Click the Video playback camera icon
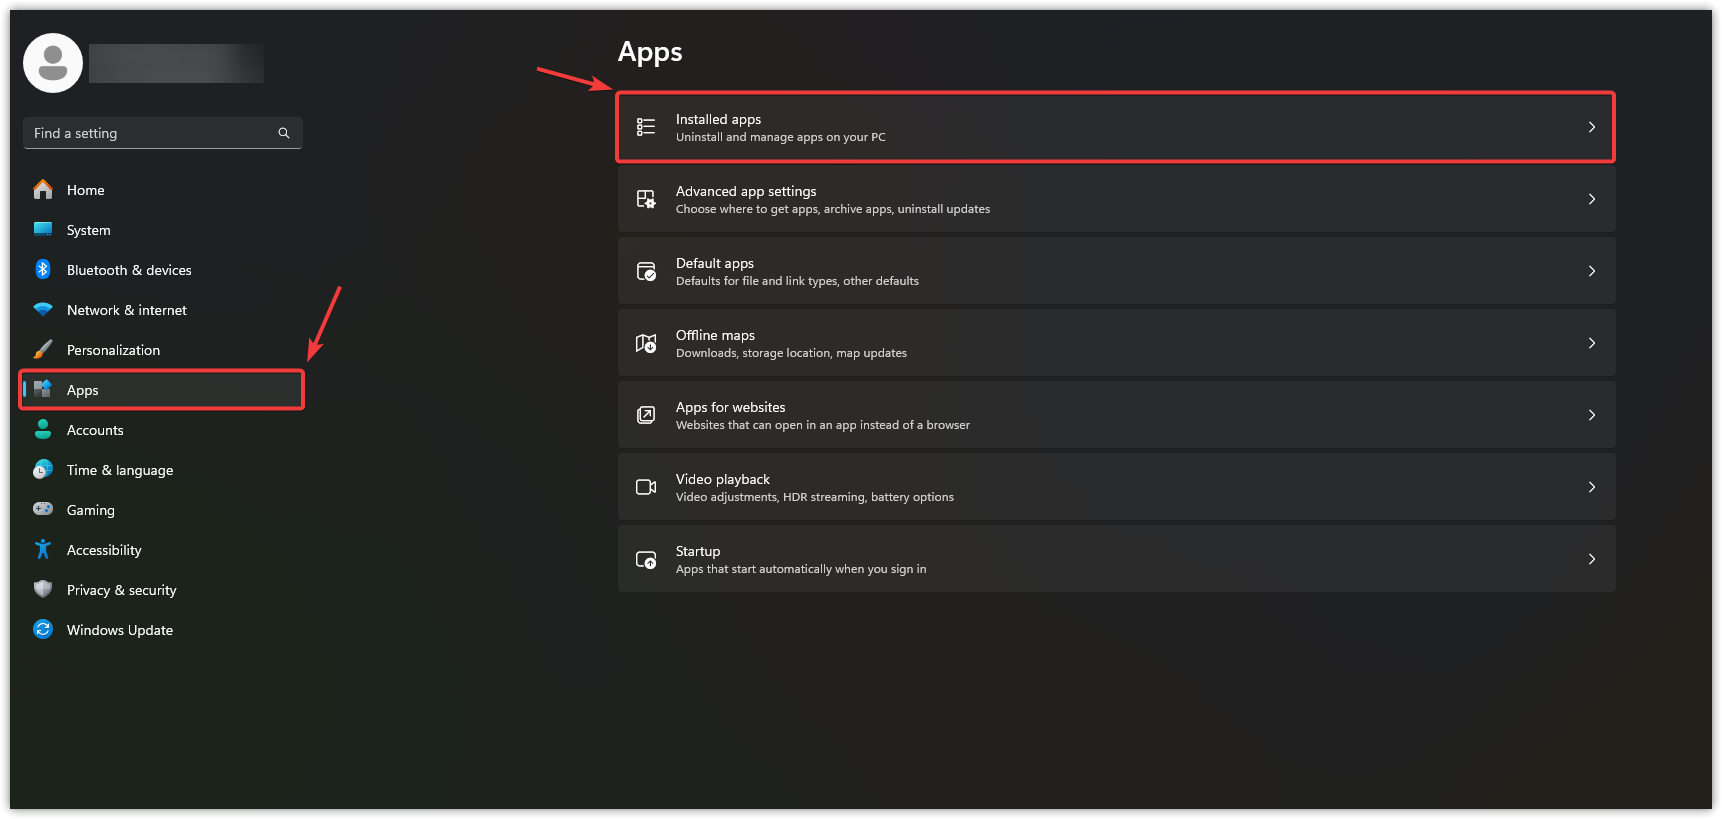The width and height of the screenshot is (1722, 819). click(646, 487)
